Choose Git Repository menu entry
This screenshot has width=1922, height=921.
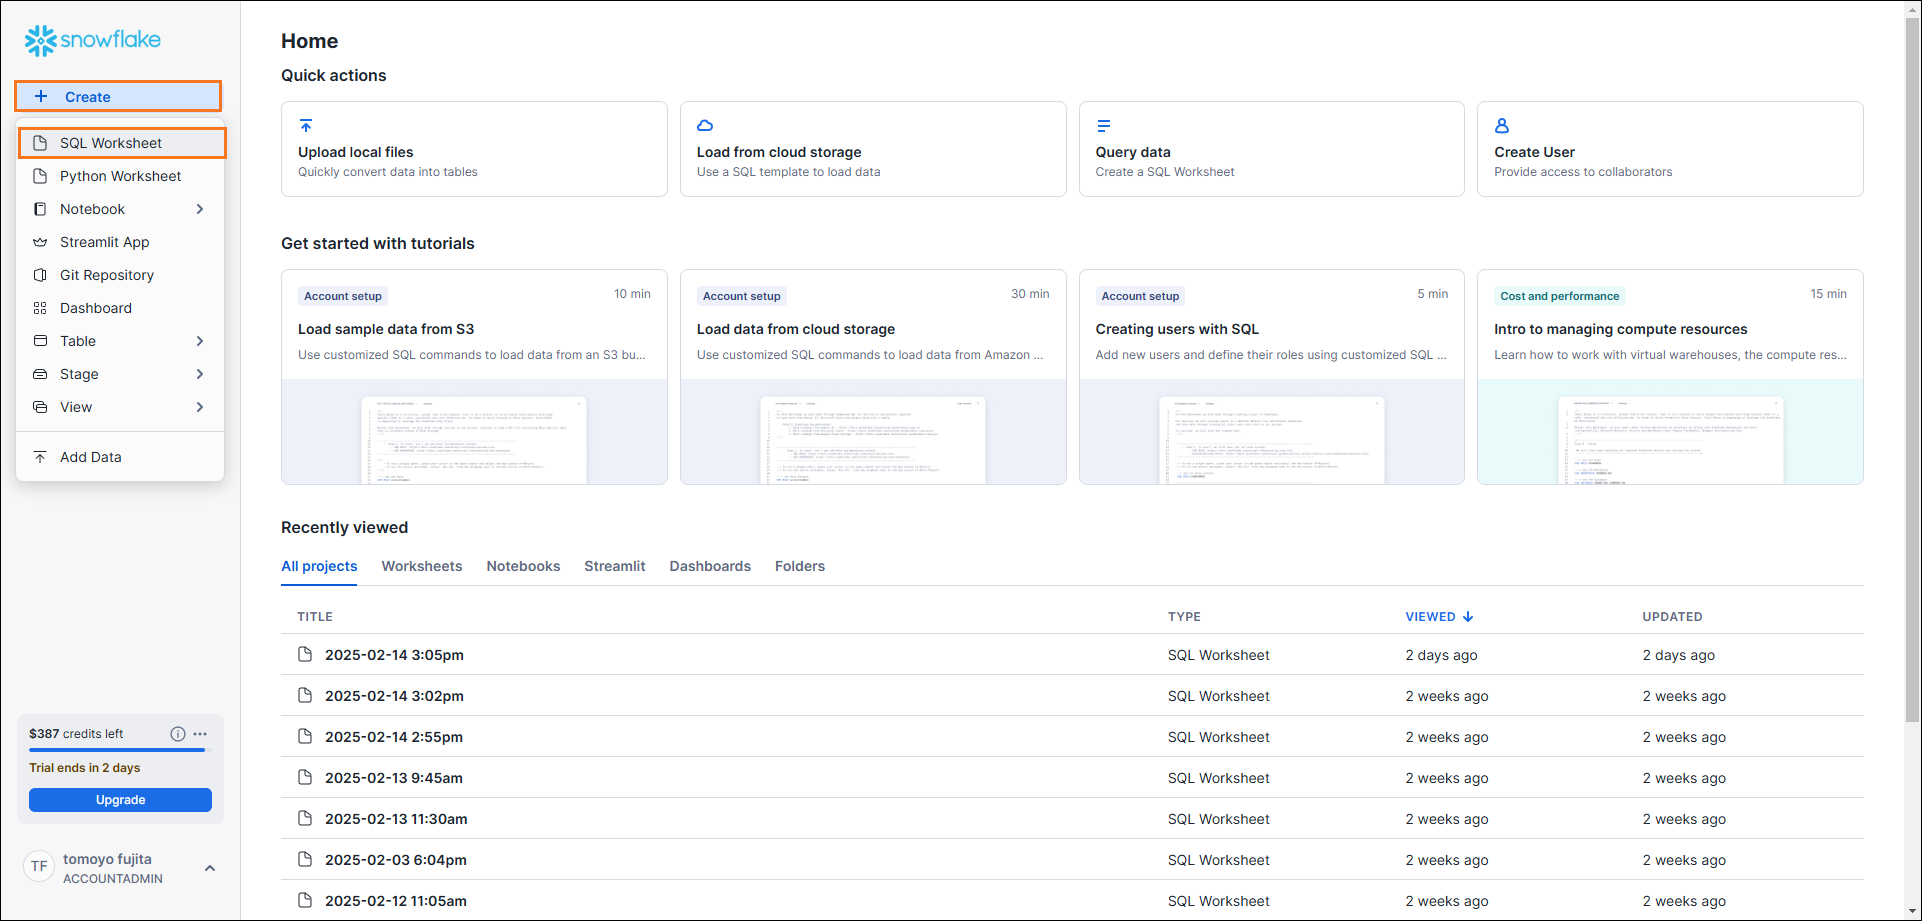(x=120, y=275)
